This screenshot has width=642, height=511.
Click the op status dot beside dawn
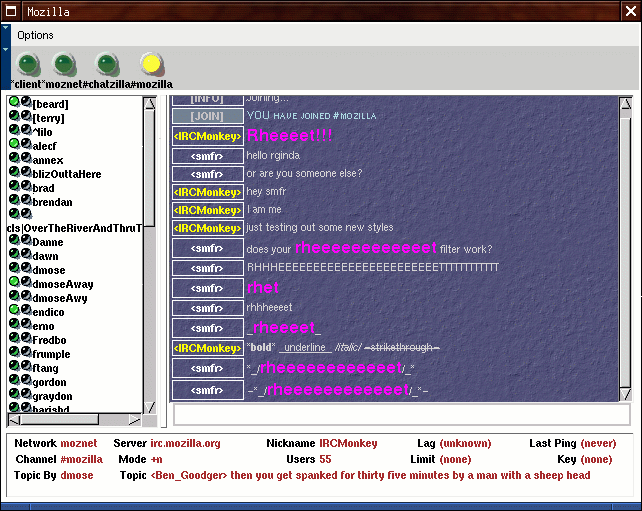click(x=14, y=254)
